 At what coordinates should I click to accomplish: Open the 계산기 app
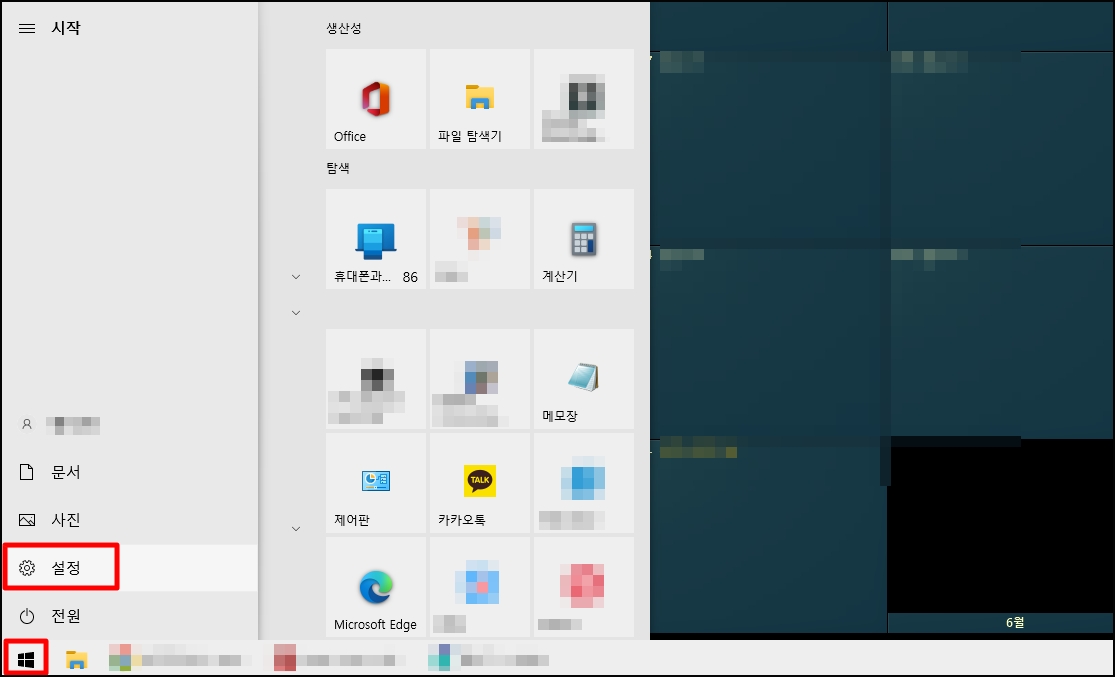[583, 238]
